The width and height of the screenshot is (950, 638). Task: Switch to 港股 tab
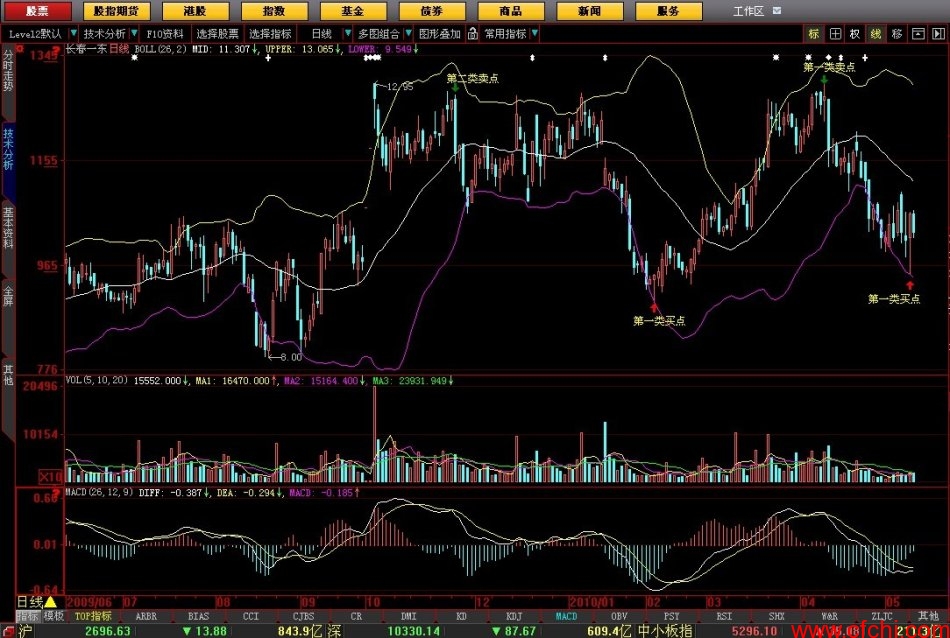pyautogui.click(x=195, y=11)
